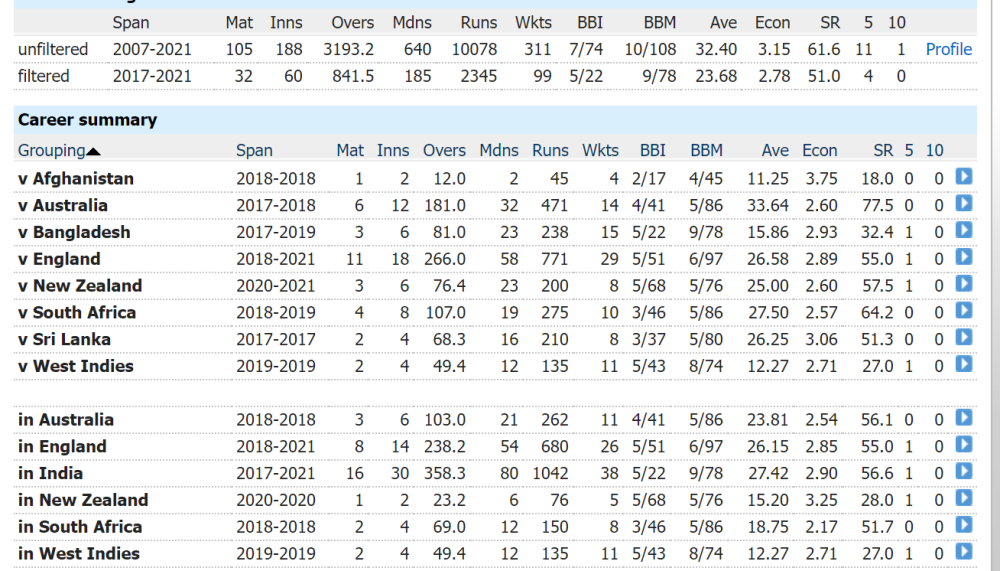The width and height of the screenshot is (1000, 571).
Task: Sort career summary by Overs header
Action: [444, 151]
